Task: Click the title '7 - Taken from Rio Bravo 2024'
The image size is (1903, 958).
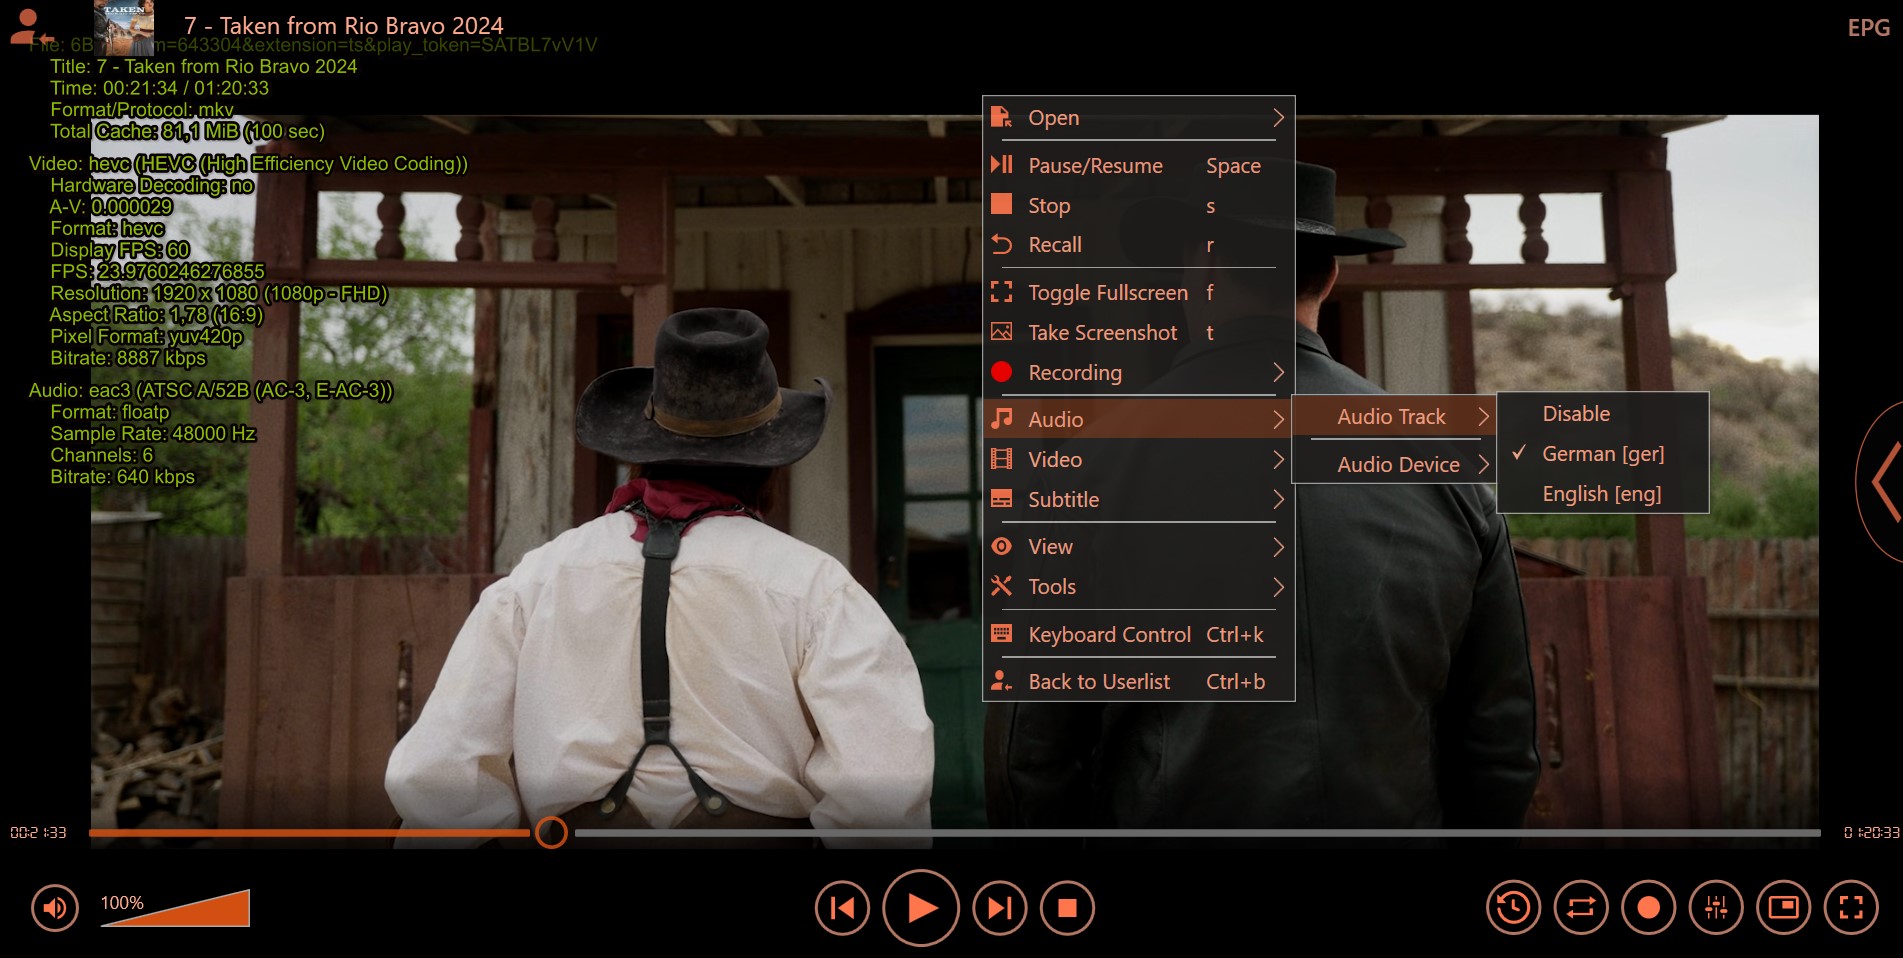Action: (343, 26)
